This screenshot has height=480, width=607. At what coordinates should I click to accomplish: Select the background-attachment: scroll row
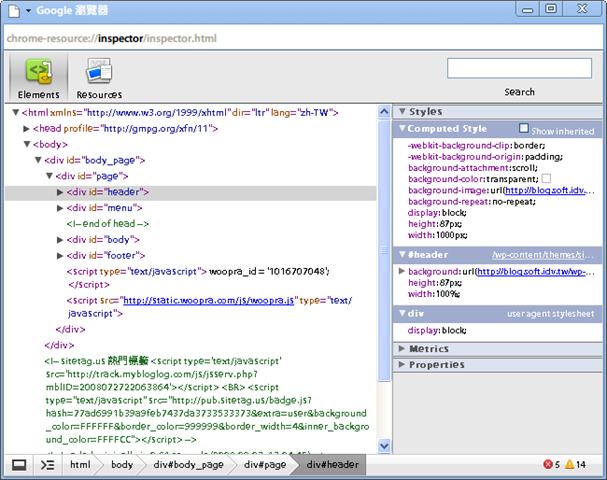point(473,168)
